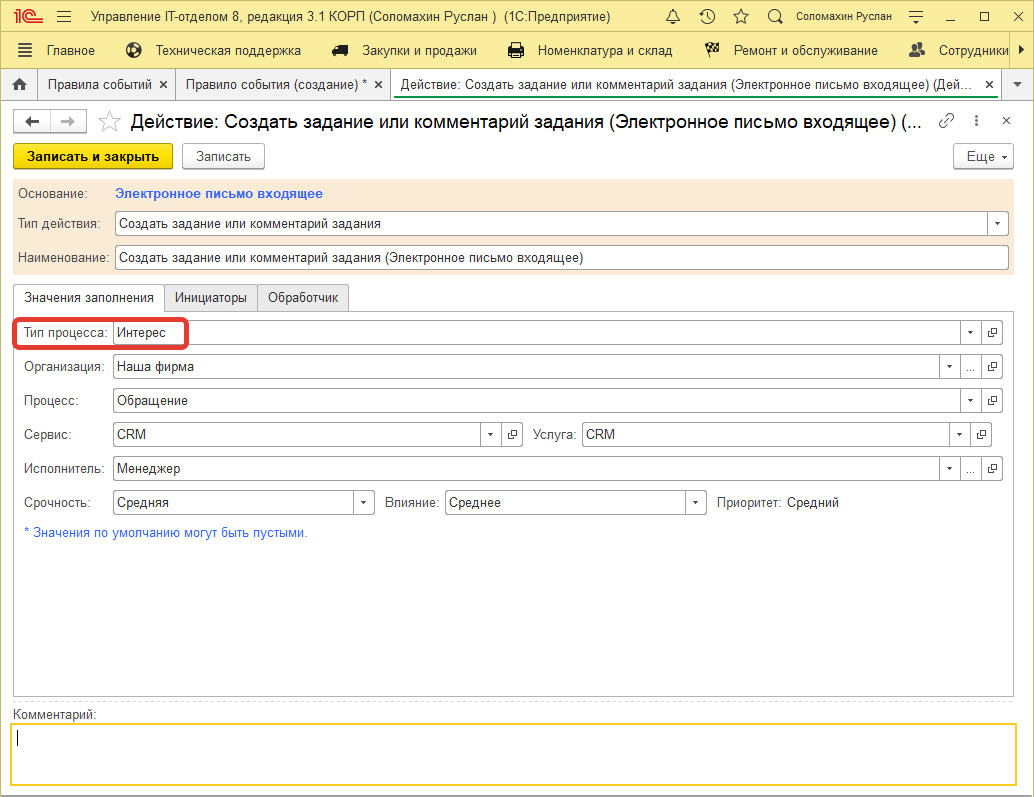The width and height of the screenshot is (1034, 797).
Task: Open the Еще actions menu button
Action: coord(984,157)
